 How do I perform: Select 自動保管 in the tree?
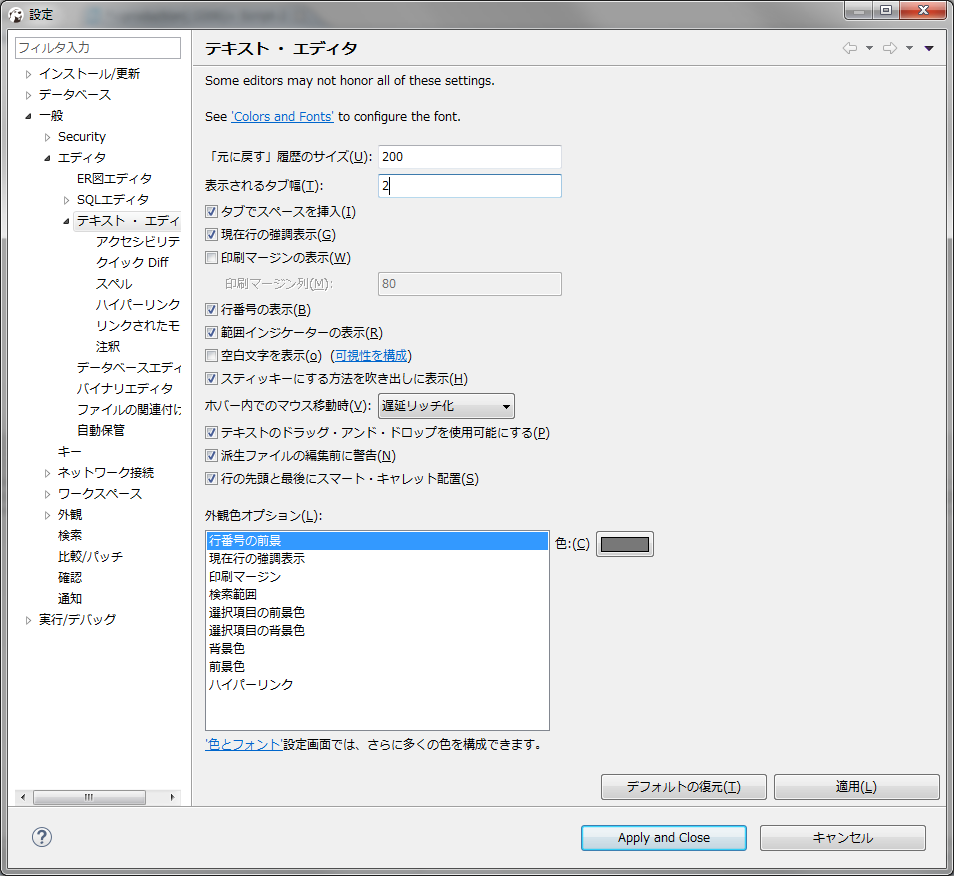pyautogui.click(x=100, y=431)
